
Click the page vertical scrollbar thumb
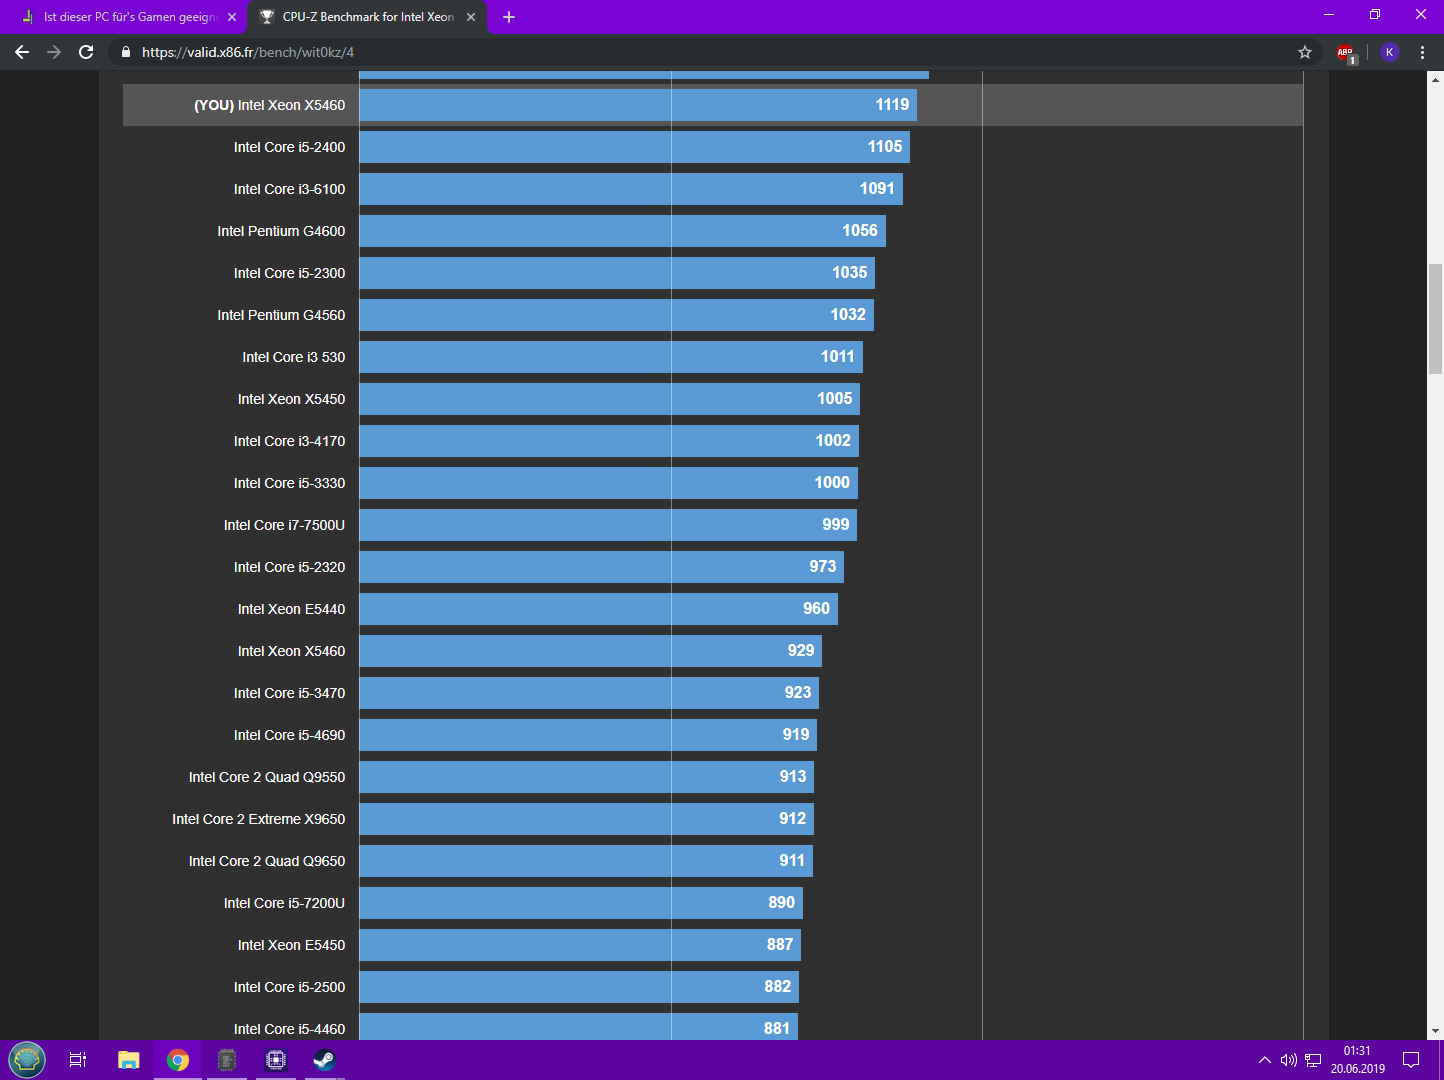(1435, 318)
